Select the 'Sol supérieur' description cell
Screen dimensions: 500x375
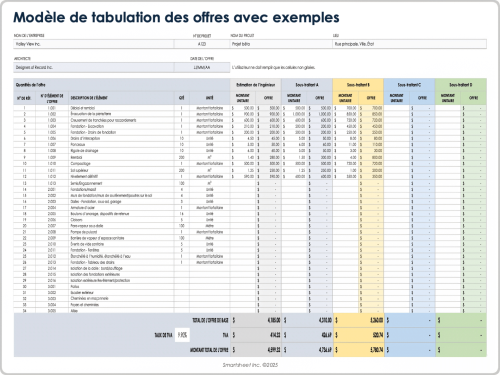(121, 170)
